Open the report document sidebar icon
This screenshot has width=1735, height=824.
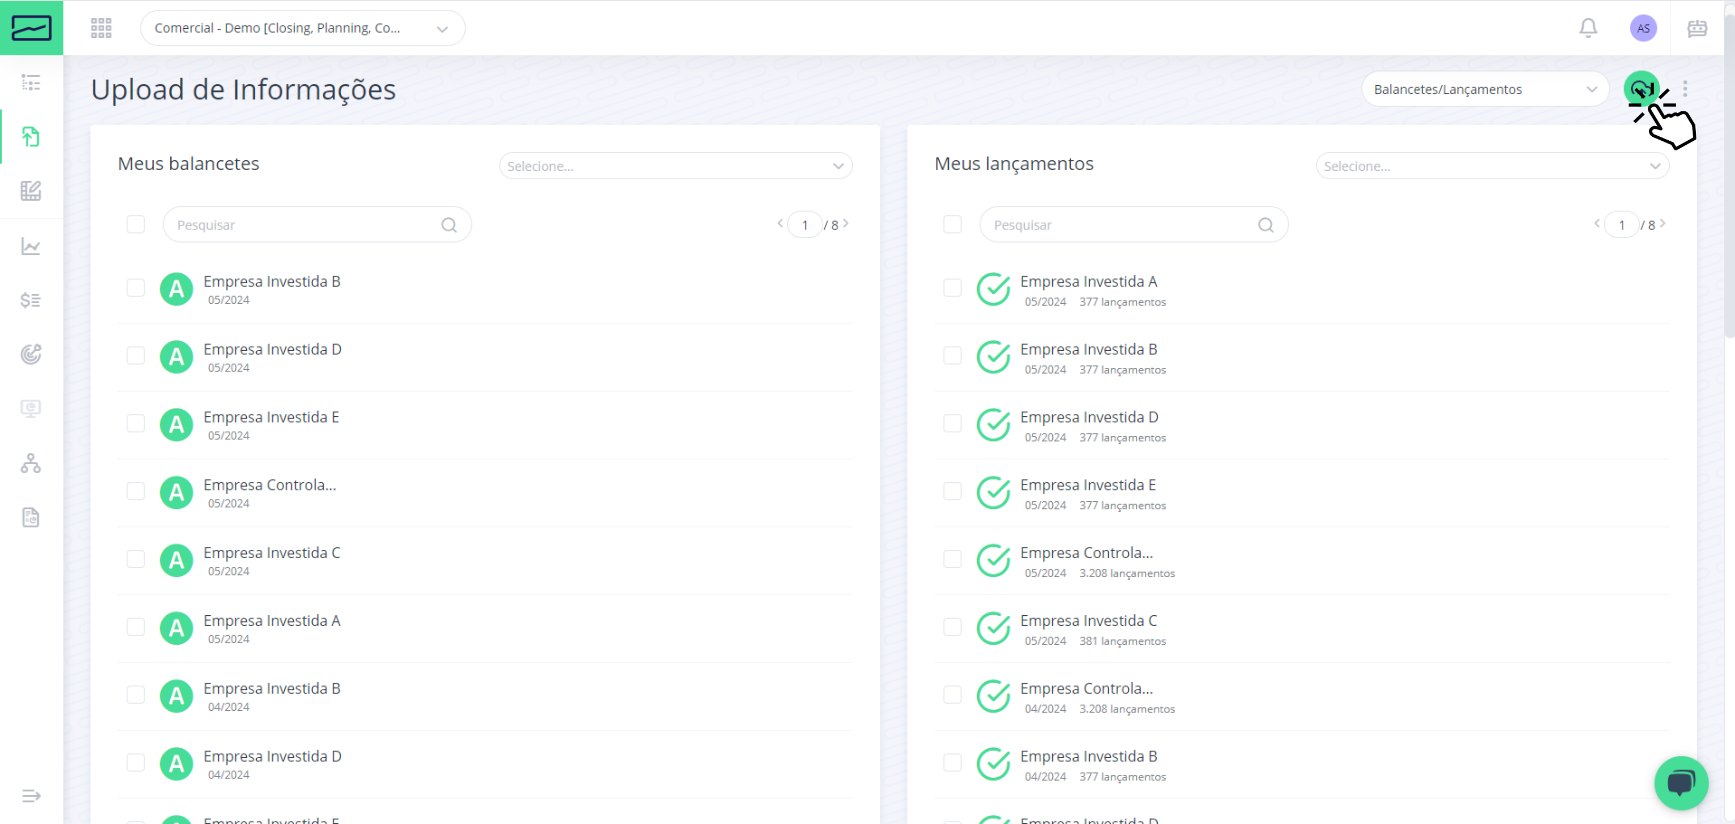31,517
